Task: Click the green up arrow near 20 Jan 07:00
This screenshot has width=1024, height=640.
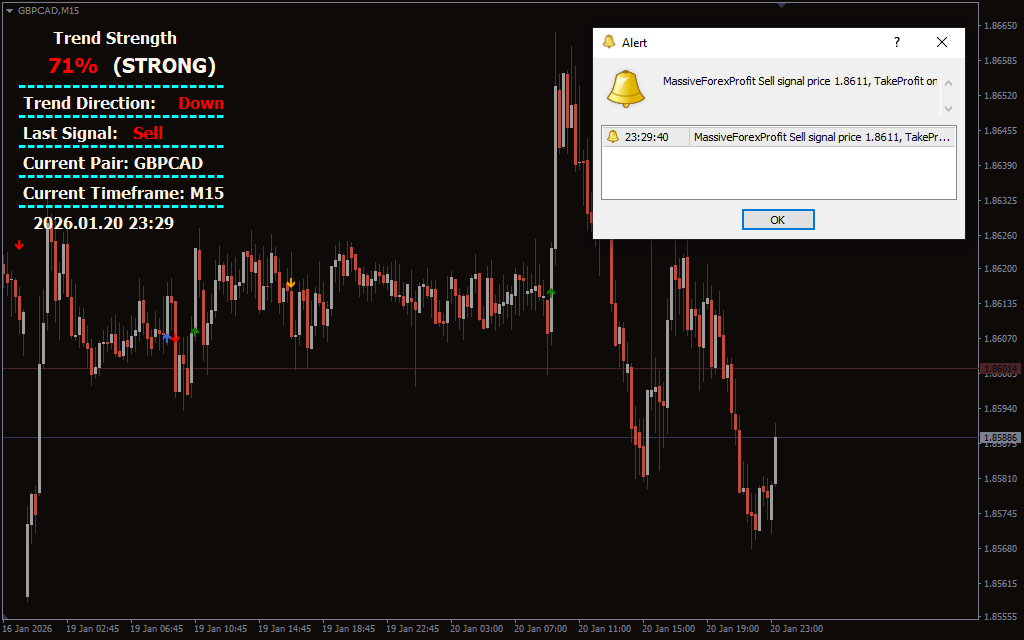Action: (x=550, y=293)
